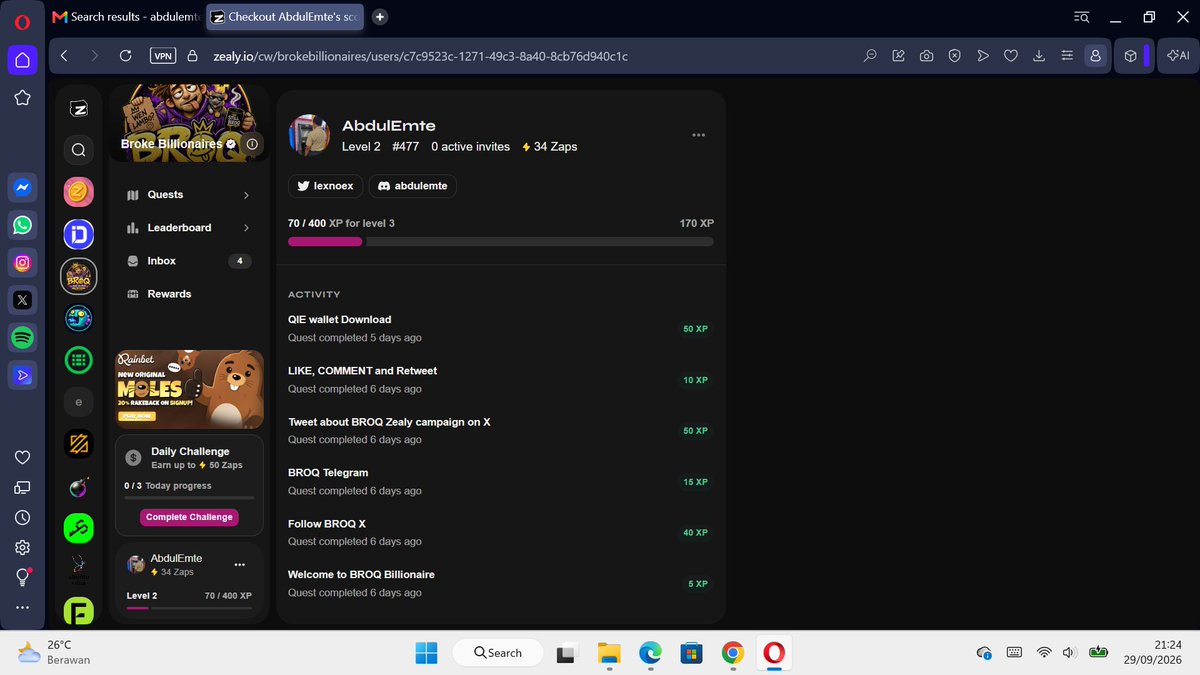This screenshot has width=1200, height=675.
Task: Click the VPN badge in address bar
Action: [162, 56]
